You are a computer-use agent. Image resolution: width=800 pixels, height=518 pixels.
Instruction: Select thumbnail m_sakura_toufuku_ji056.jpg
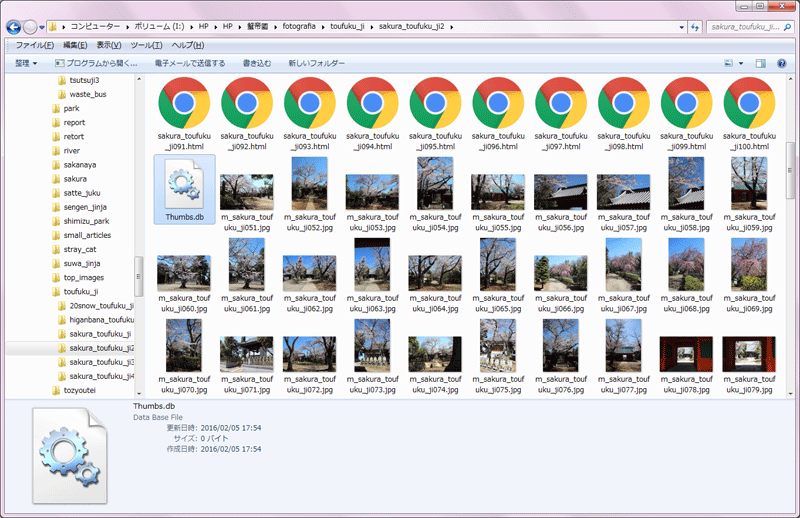561,192
